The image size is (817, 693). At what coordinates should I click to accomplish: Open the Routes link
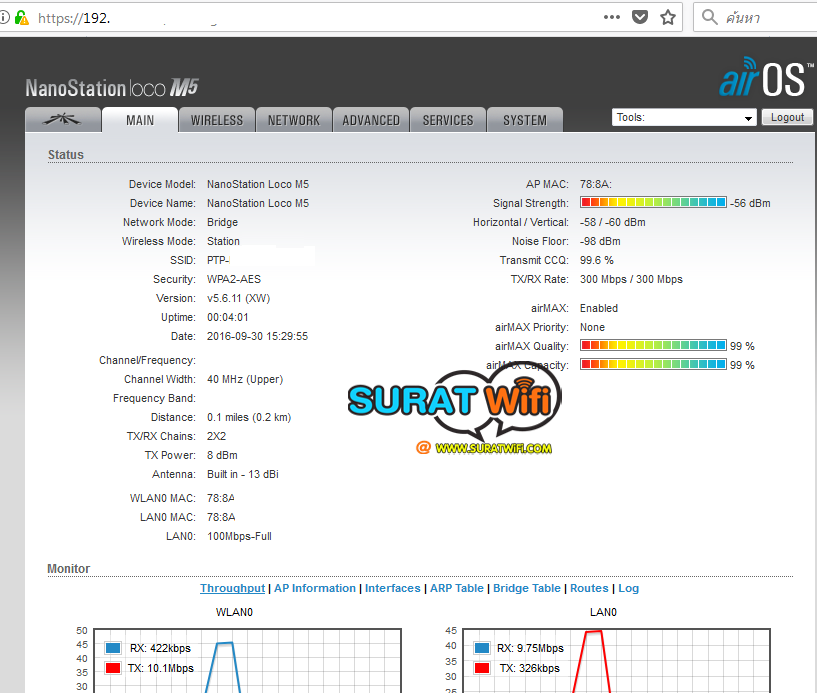tap(589, 588)
